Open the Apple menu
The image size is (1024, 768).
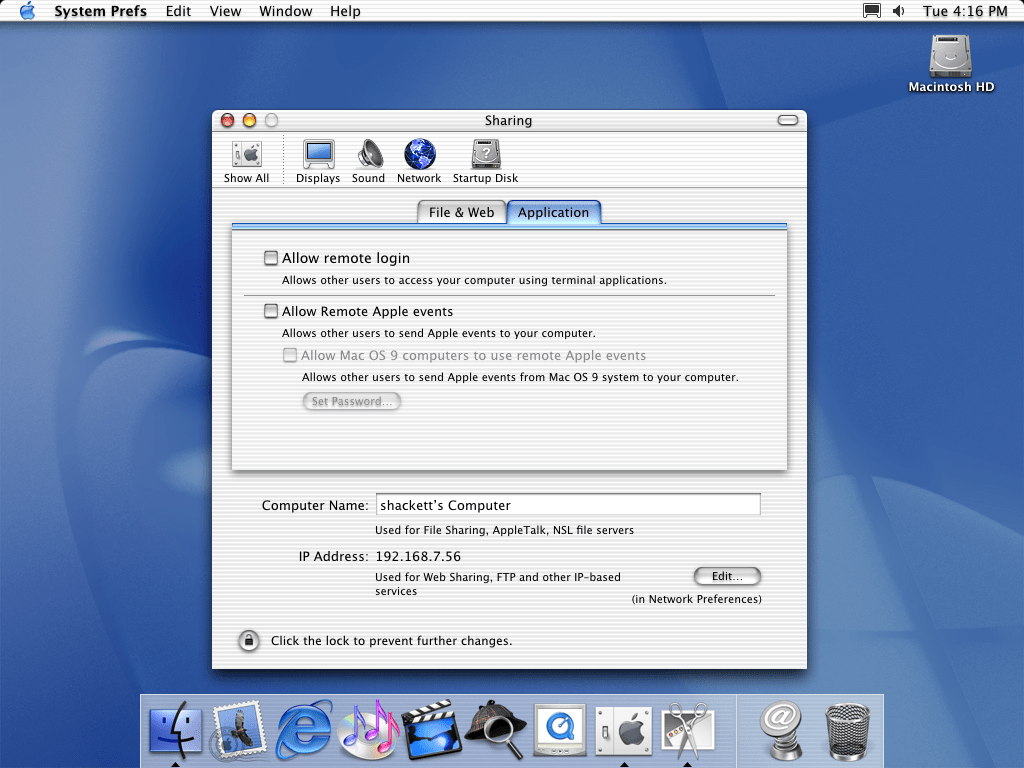coord(27,11)
